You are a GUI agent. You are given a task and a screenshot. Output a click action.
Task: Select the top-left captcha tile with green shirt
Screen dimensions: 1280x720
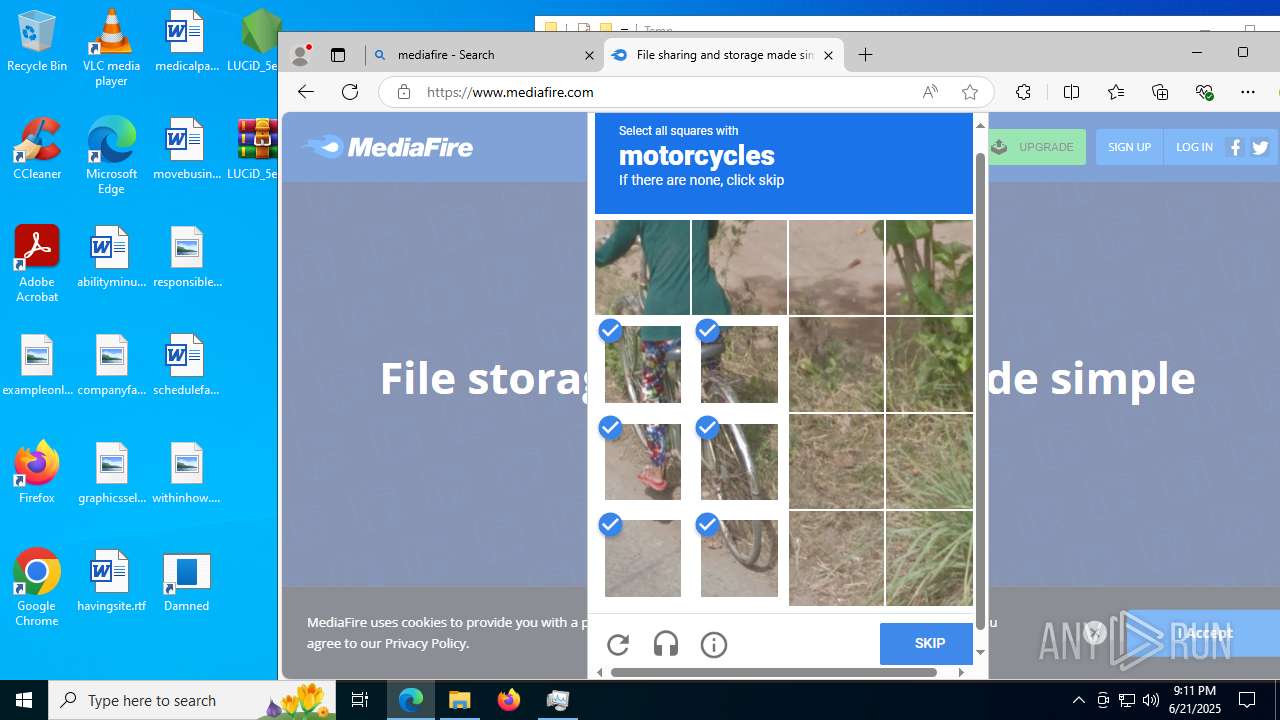click(x=642, y=267)
